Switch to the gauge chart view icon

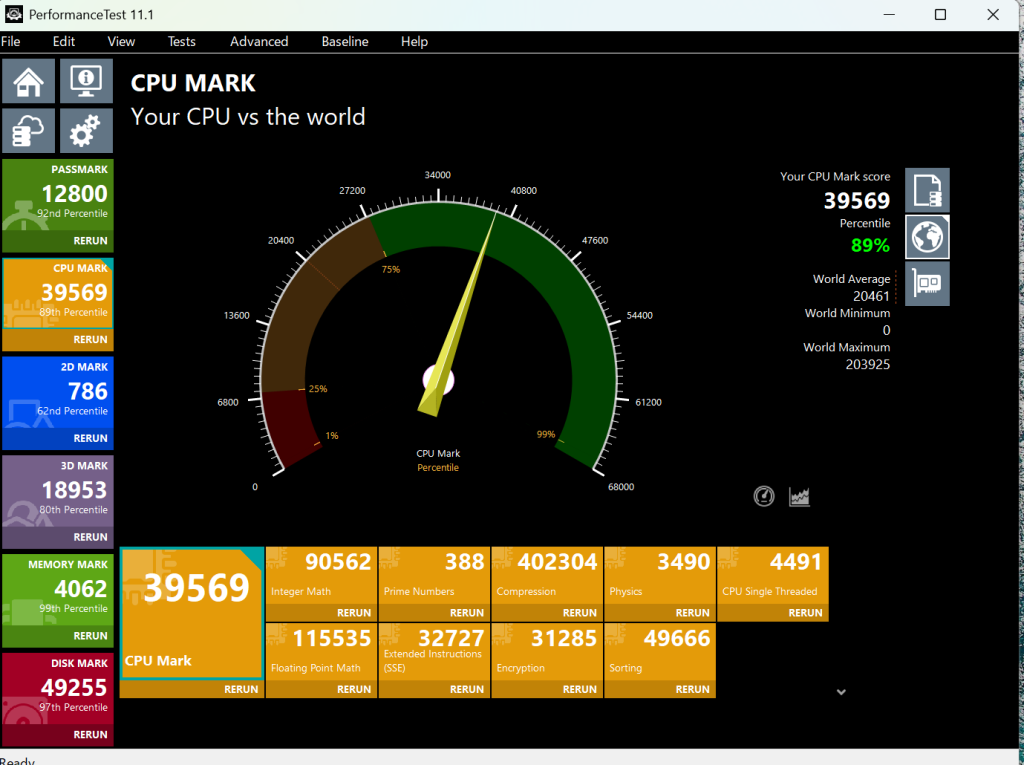tap(764, 496)
